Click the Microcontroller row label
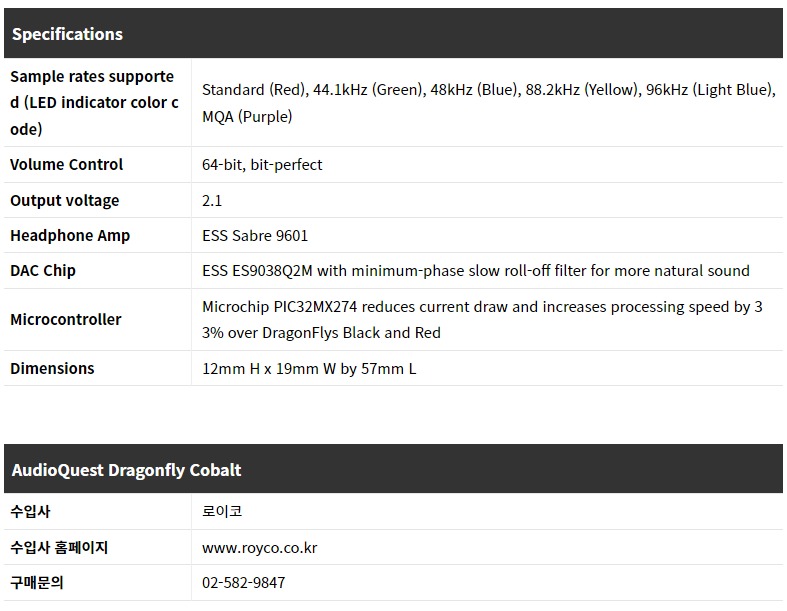Screen dimensions: 787x611 click(65, 319)
